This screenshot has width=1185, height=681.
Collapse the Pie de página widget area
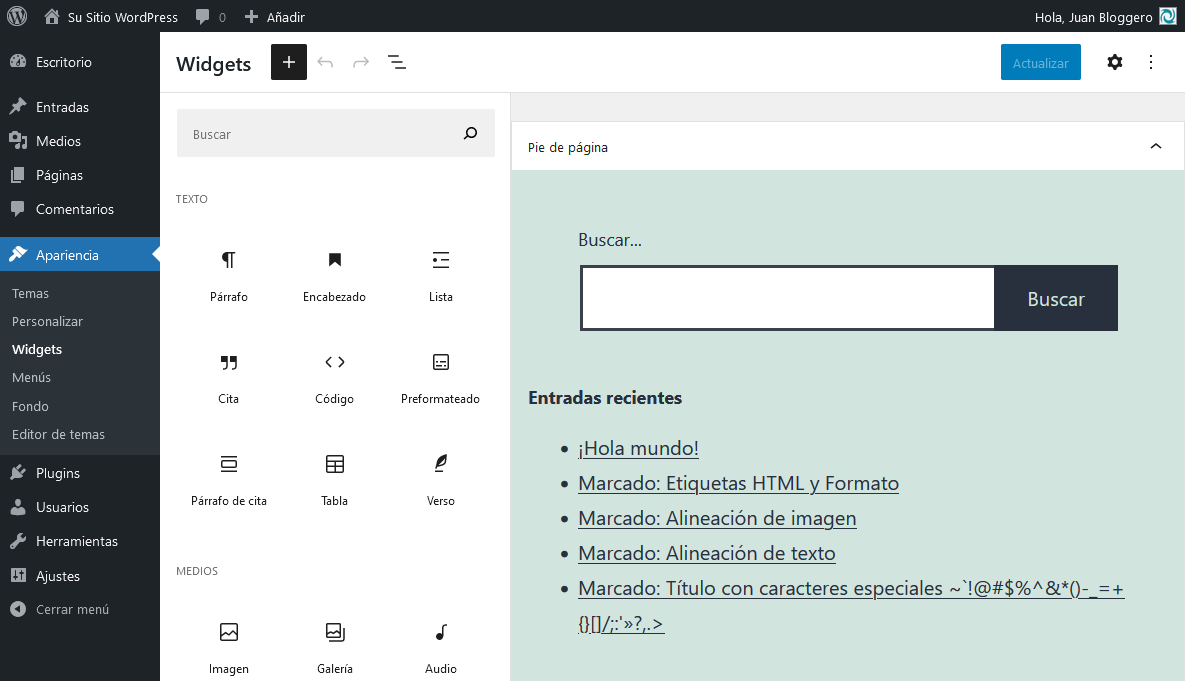(x=1156, y=146)
